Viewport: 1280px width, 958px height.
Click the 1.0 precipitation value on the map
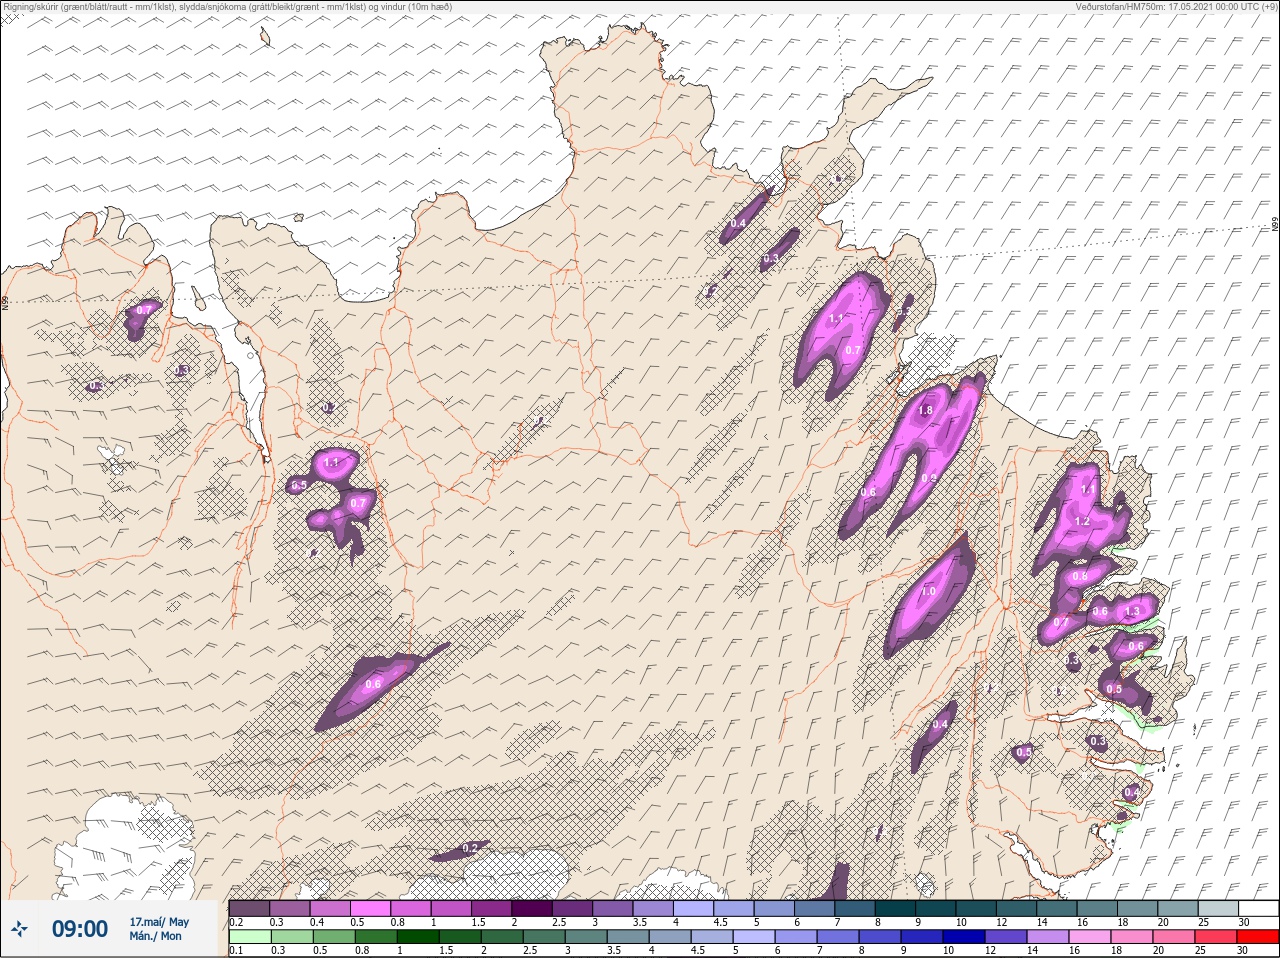click(928, 591)
